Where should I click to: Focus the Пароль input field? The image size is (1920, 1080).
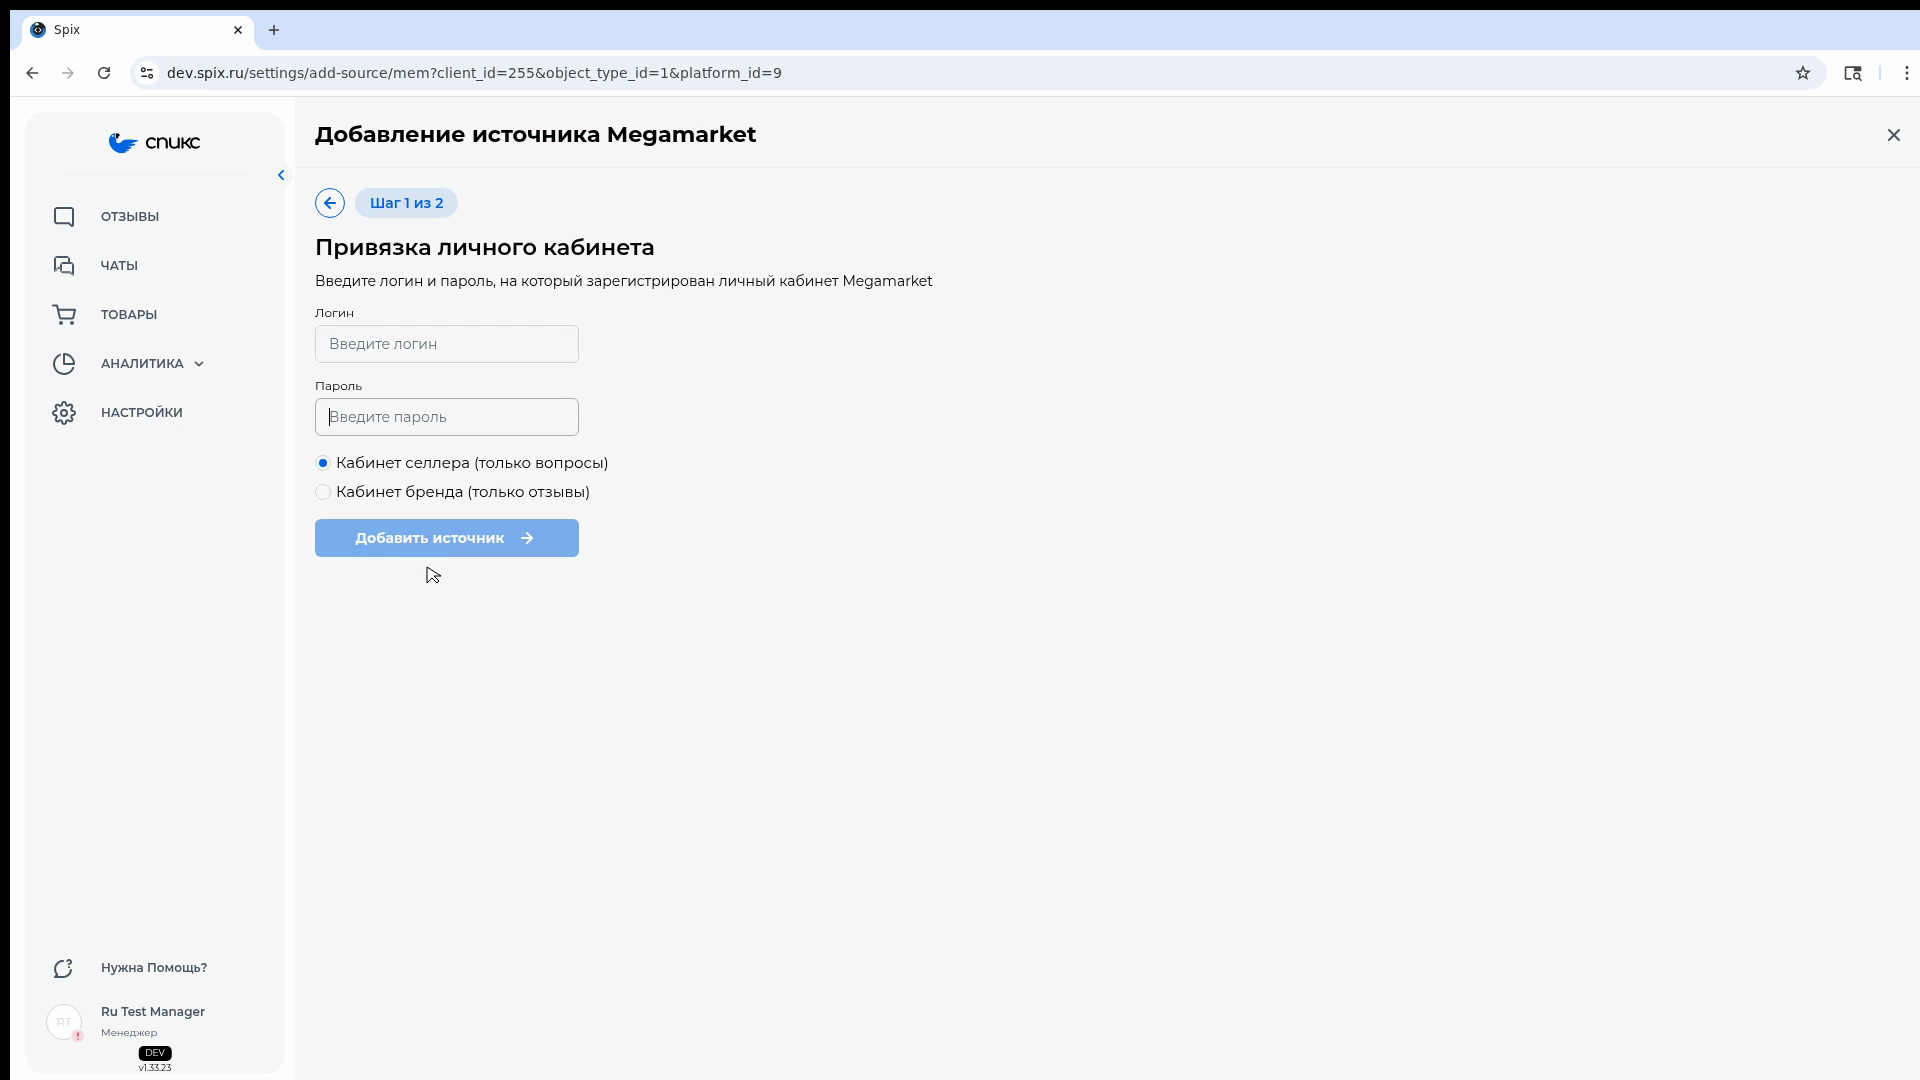[447, 417]
